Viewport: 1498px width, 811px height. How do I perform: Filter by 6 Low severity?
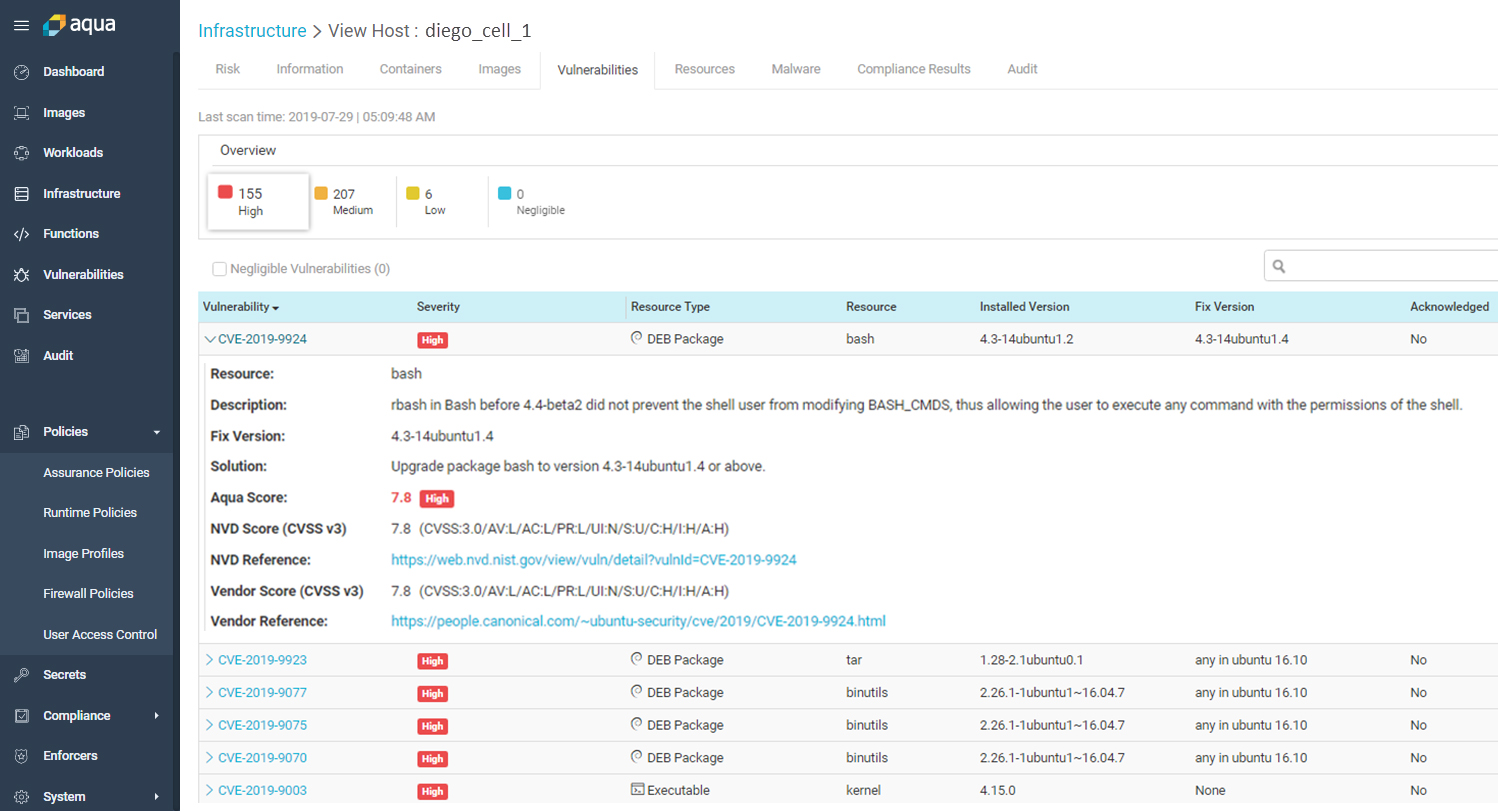coord(427,202)
